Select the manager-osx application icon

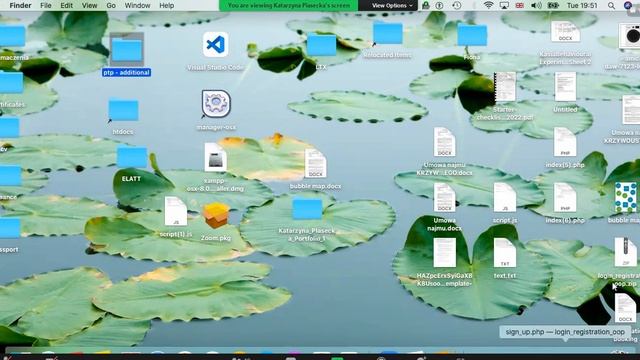(x=216, y=104)
